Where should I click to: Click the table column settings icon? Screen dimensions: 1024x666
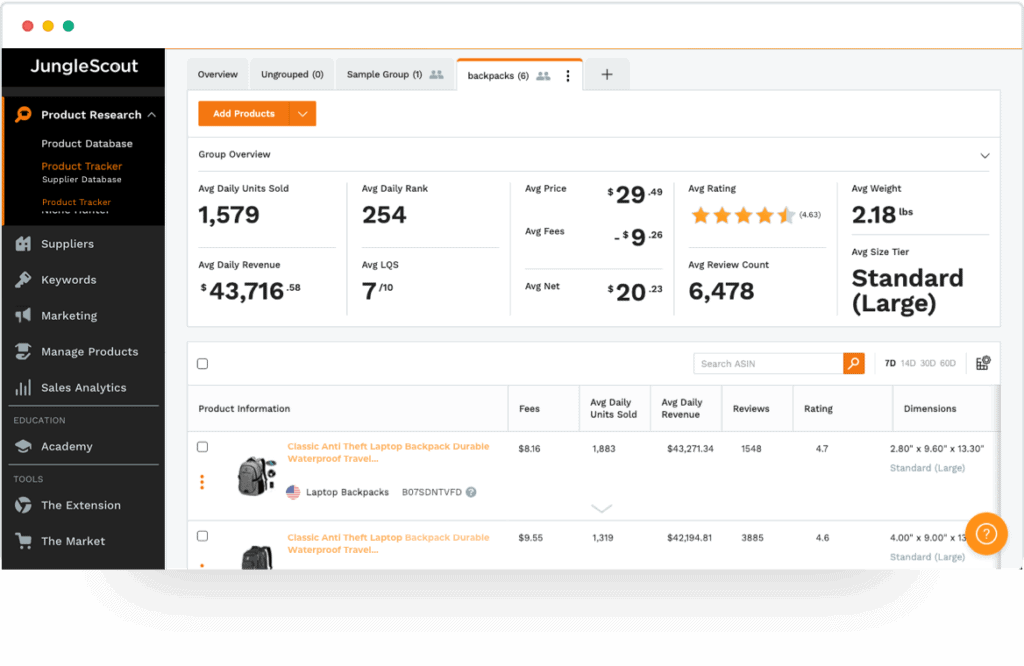click(982, 363)
